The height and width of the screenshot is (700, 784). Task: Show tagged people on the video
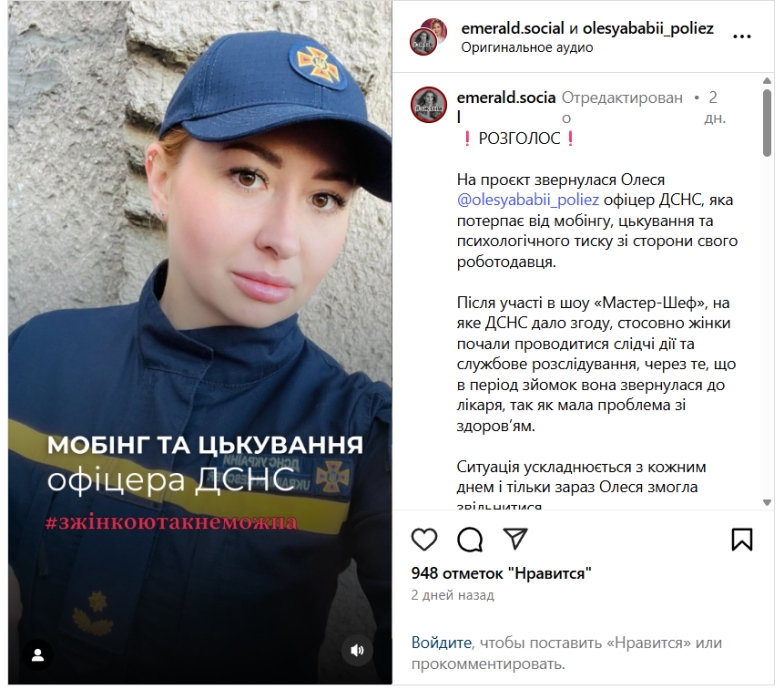point(38,656)
